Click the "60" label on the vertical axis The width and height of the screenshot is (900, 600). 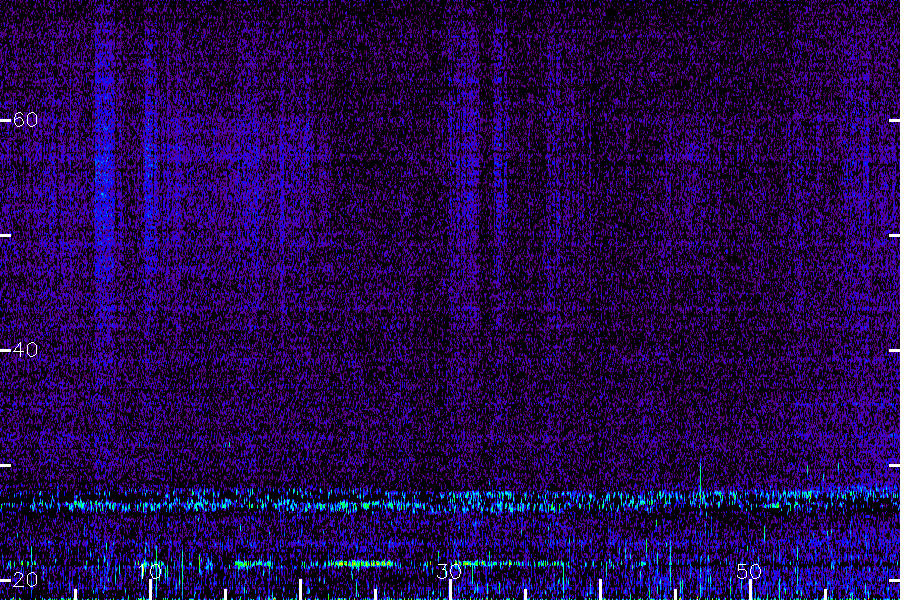pyautogui.click(x=25, y=120)
